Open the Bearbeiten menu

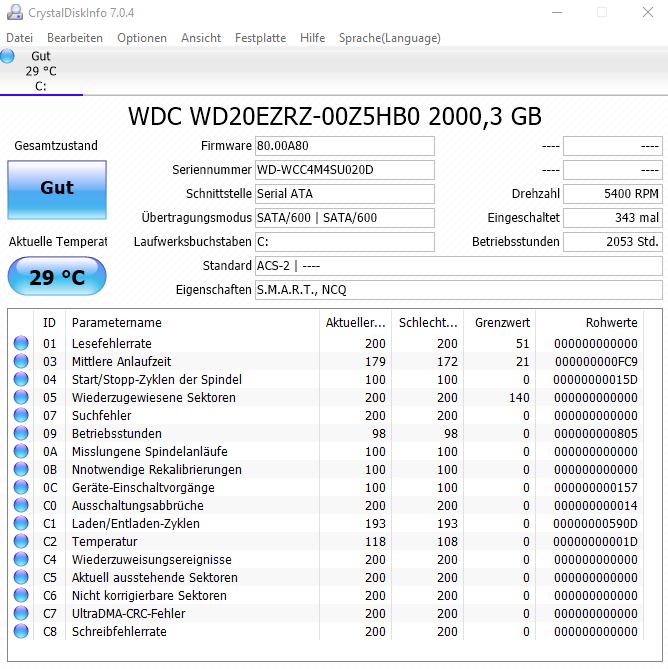[75, 38]
